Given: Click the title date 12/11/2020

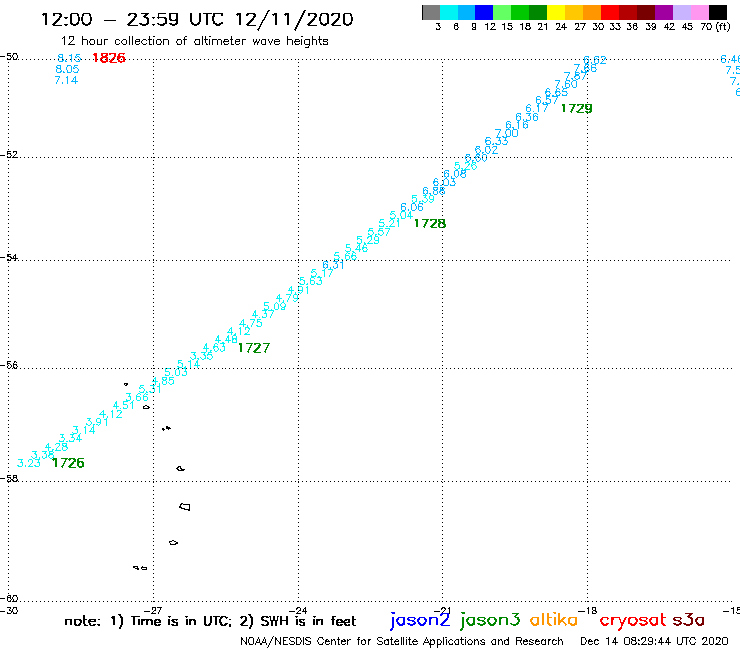Looking at the screenshot, I should [x=294, y=20].
